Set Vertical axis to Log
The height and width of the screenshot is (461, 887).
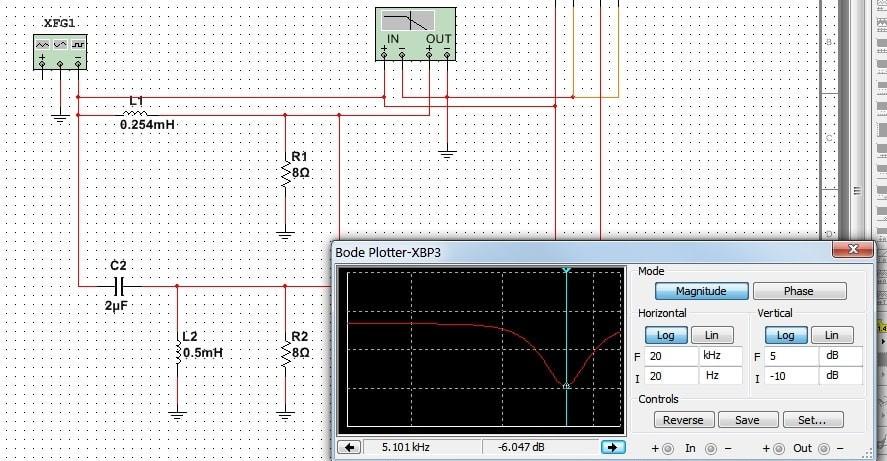pos(786,335)
